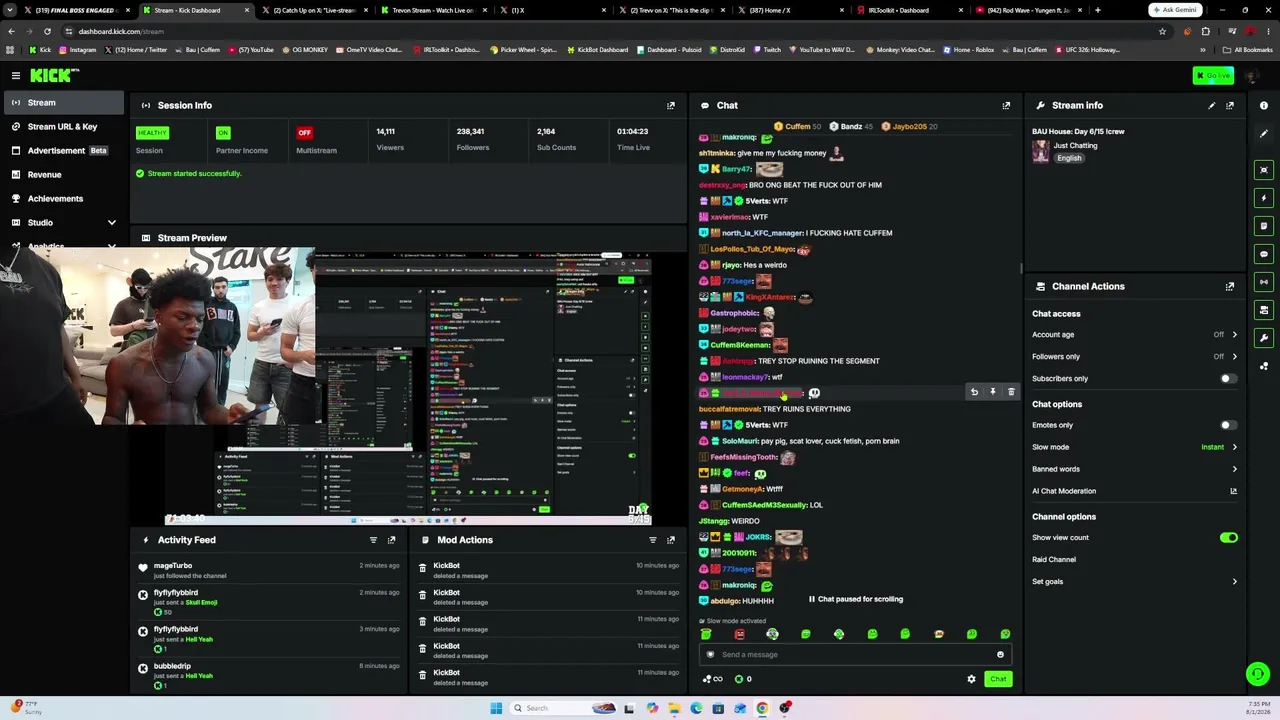Disable Show view count switch
Screen dimensions: 1280x720
[1228, 538]
